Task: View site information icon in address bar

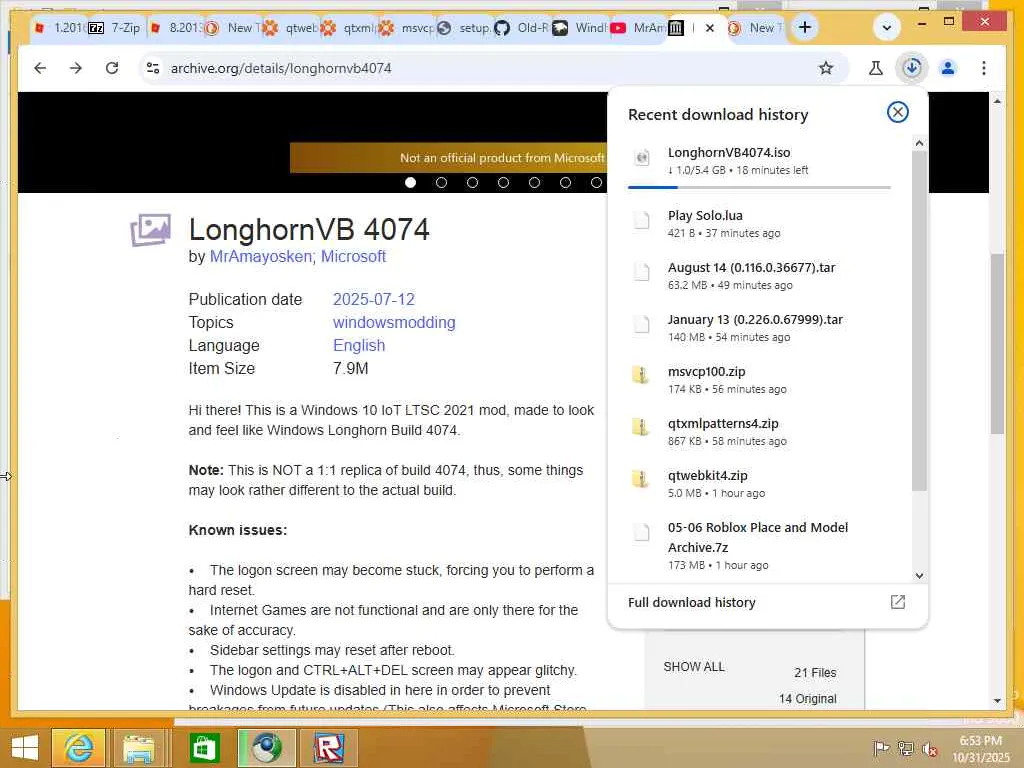Action: [x=153, y=68]
